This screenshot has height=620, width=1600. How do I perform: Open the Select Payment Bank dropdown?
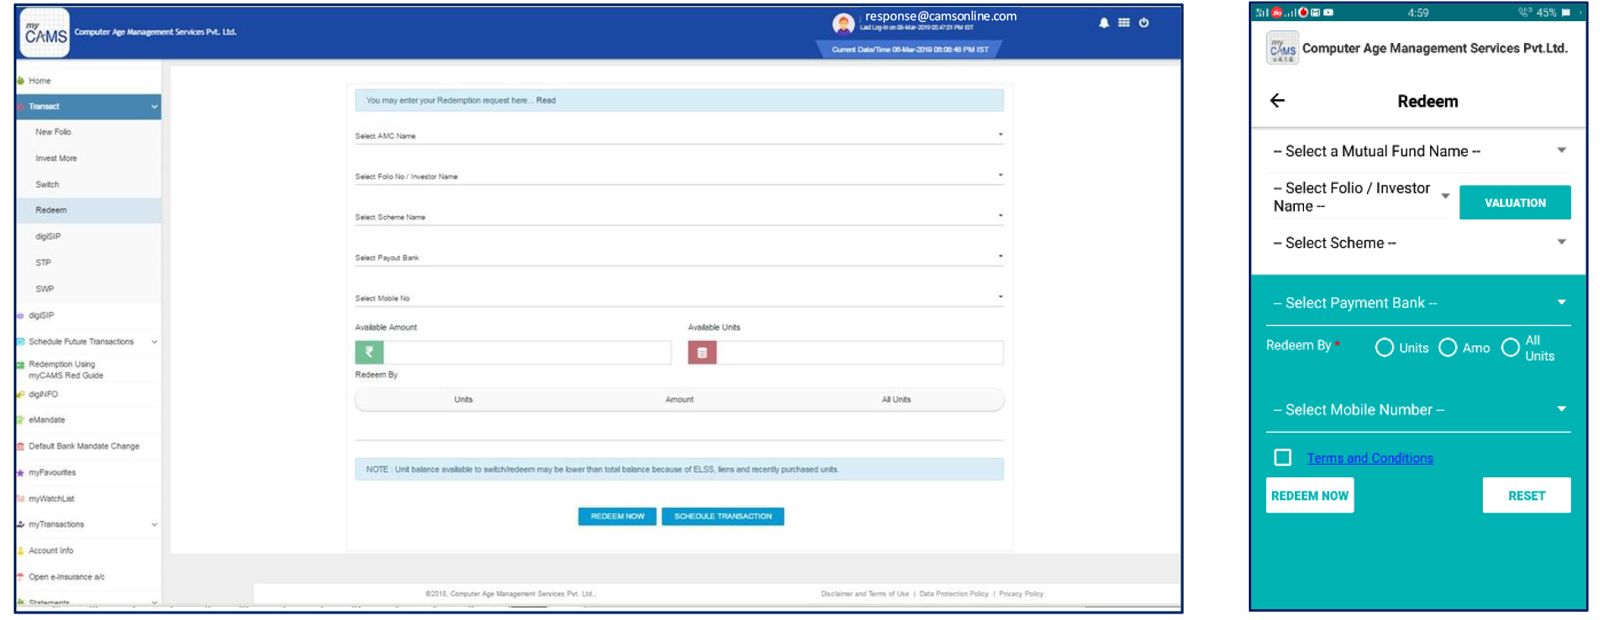point(1418,303)
